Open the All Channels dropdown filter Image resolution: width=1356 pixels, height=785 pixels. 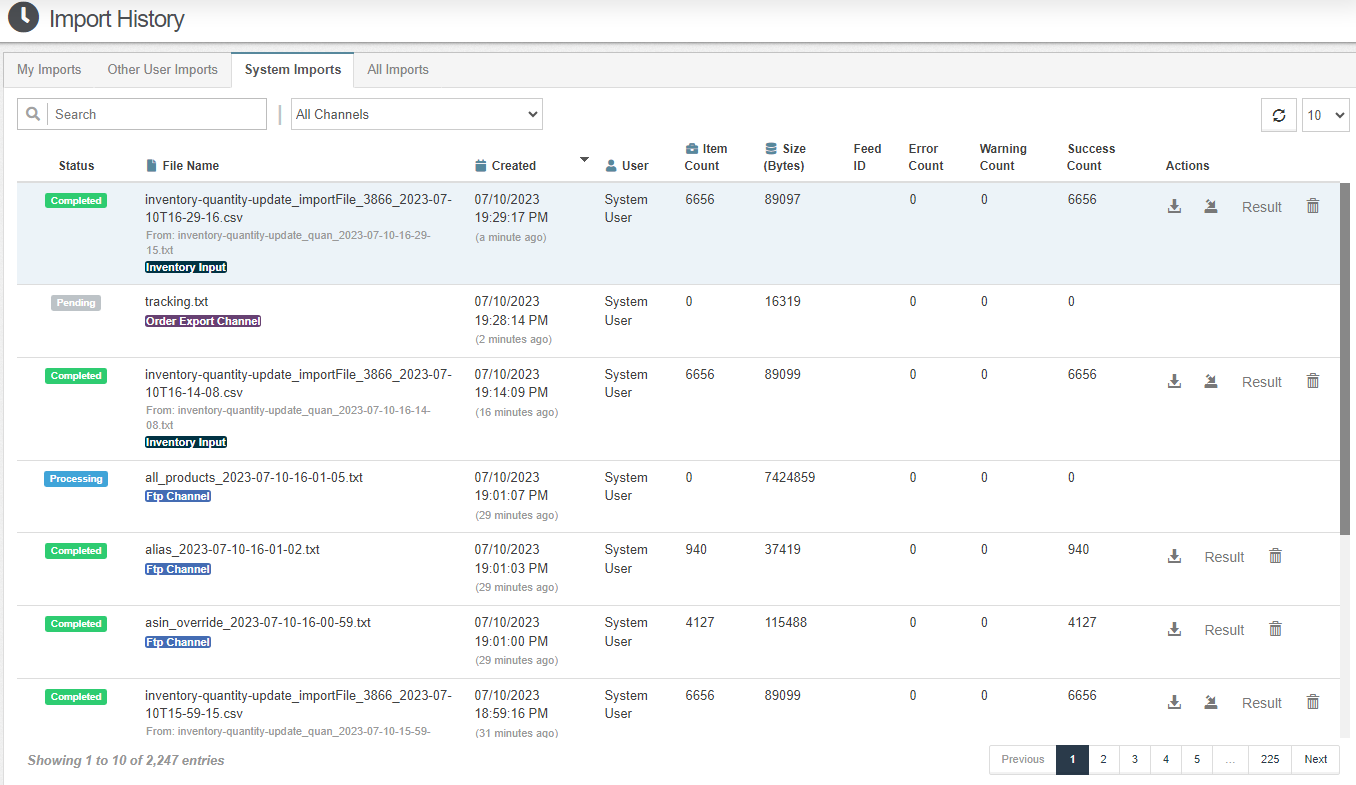(x=417, y=115)
